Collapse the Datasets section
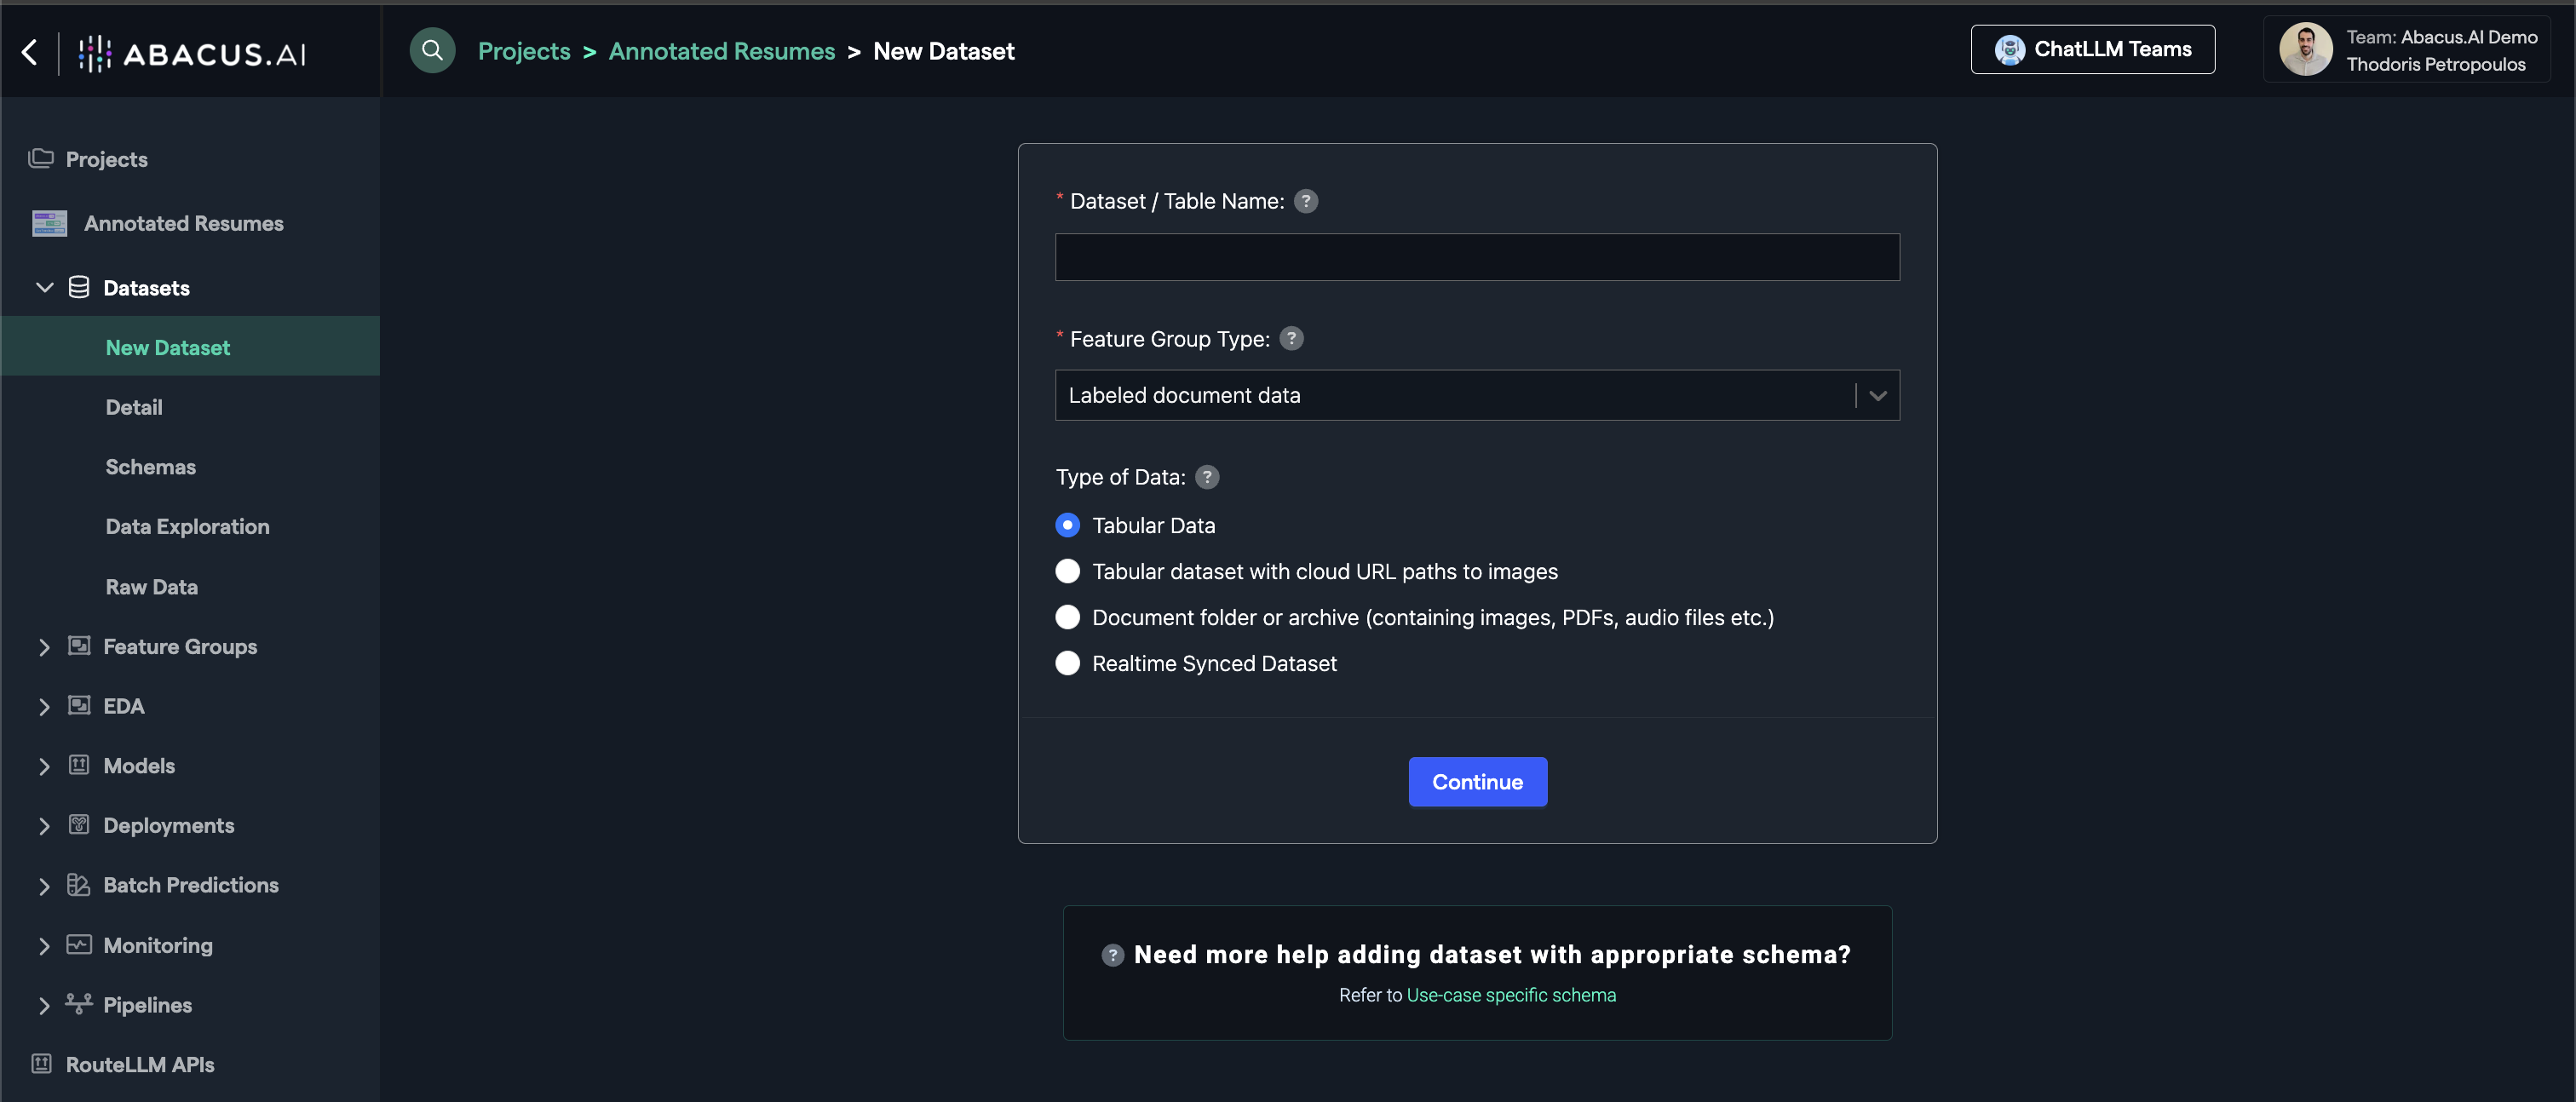Screen dimensions: 2576x1102 point(45,287)
